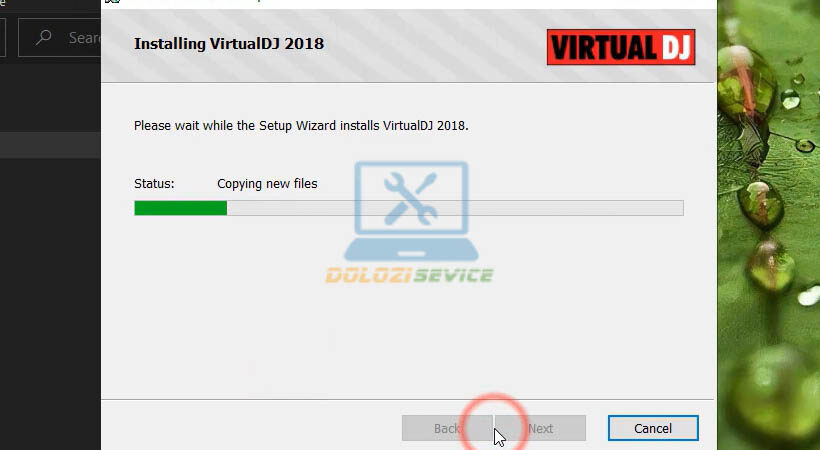Click the Copying new files status text
The width and height of the screenshot is (820, 450).
pos(267,184)
